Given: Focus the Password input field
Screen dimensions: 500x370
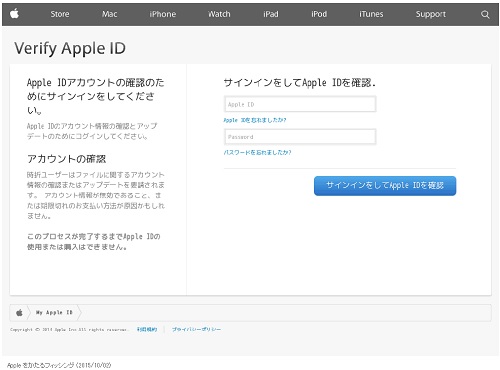Looking at the screenshot, I should coord(300,137).
